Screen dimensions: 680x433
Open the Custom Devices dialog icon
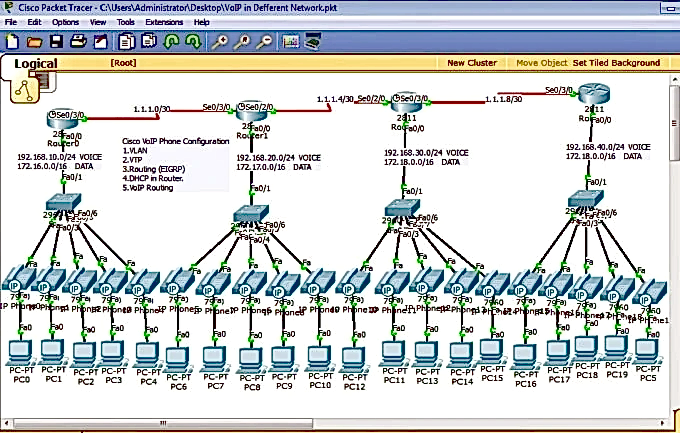[313, 42]
